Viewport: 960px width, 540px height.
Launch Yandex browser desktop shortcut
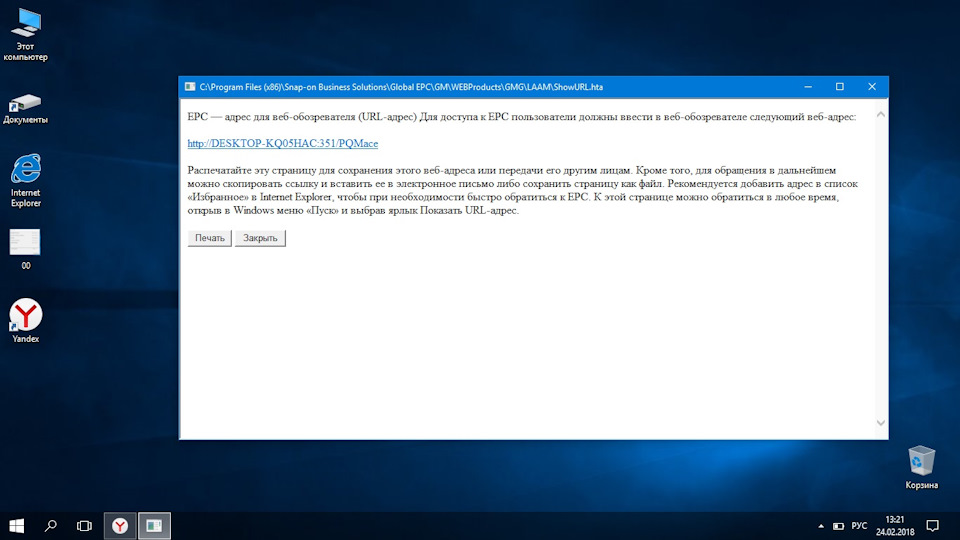click(x=26, y=320)
